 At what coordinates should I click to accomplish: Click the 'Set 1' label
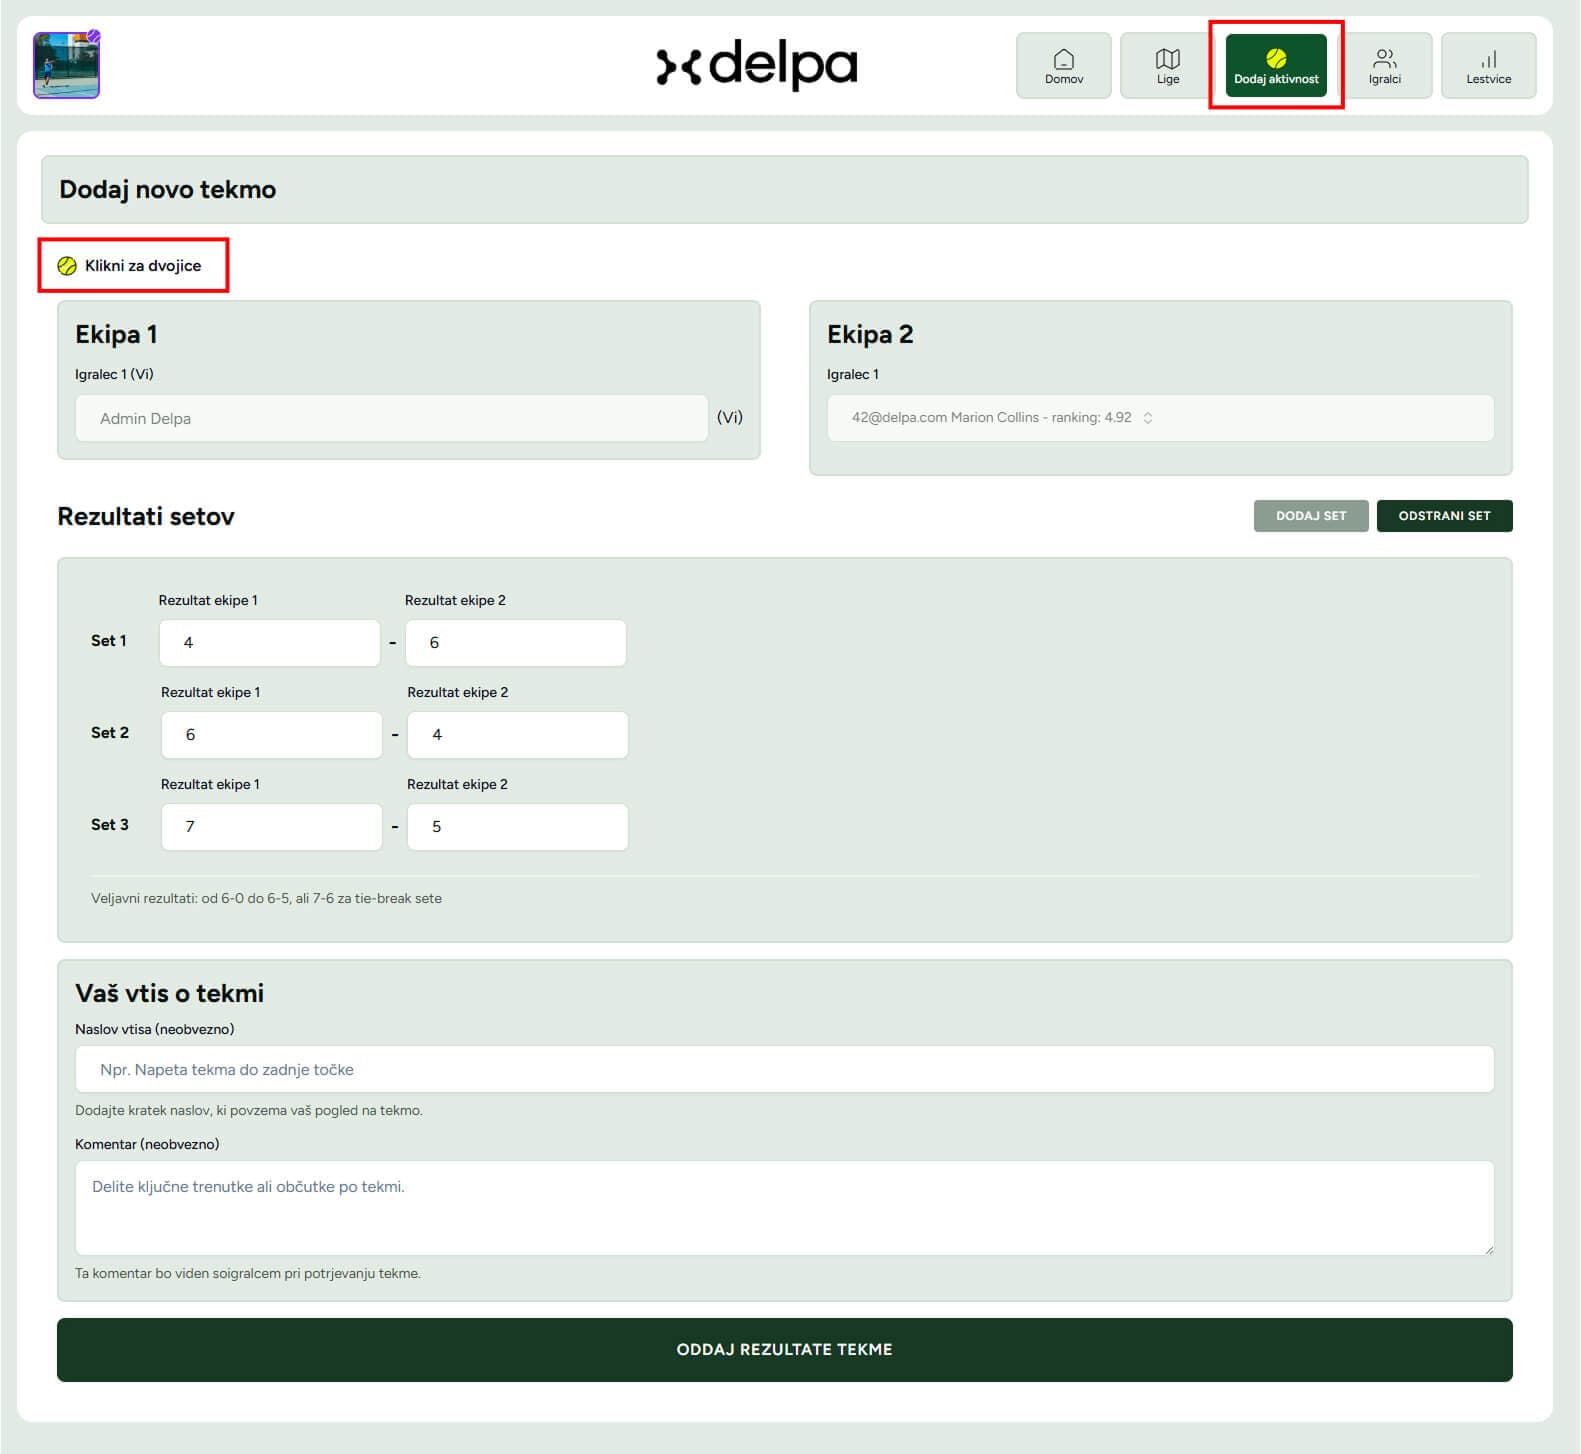coord(109,641)
